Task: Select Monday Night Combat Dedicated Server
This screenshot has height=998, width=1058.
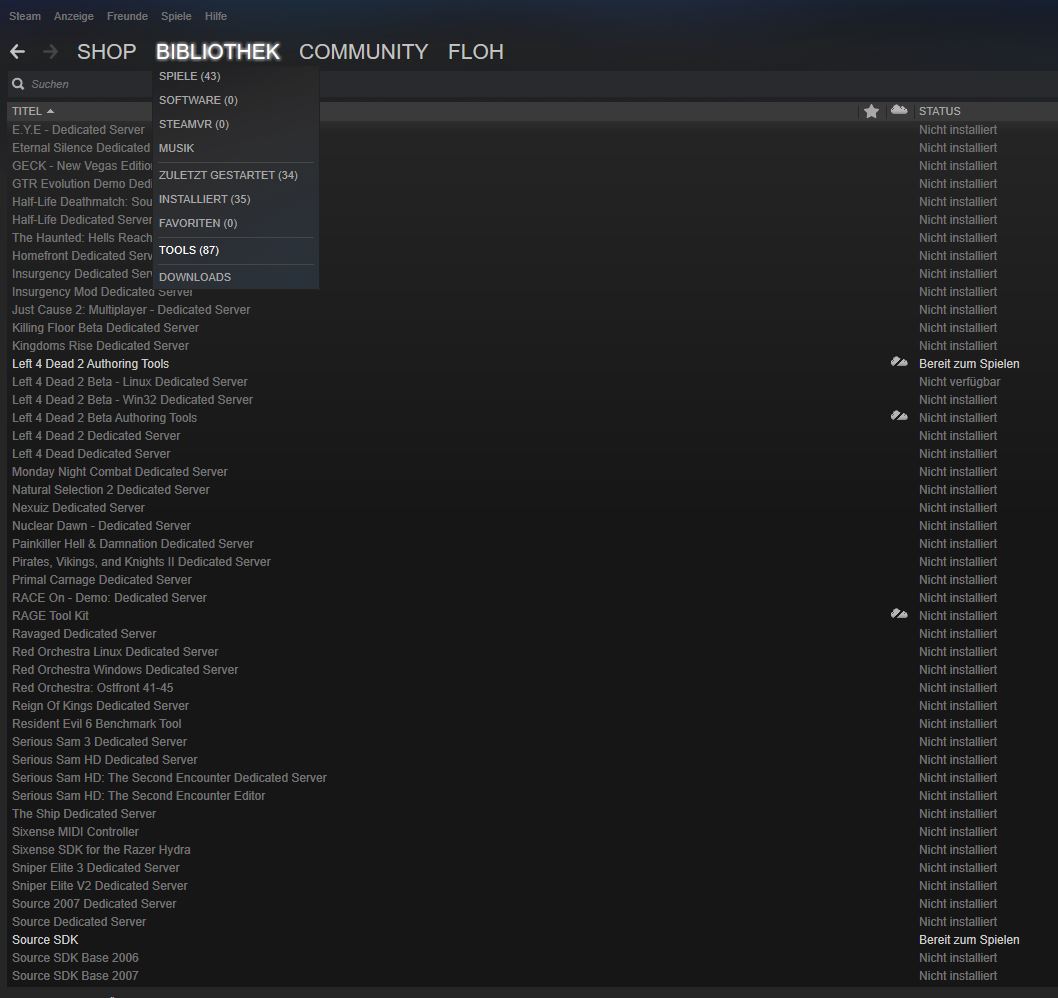Action: coord(119,472)
